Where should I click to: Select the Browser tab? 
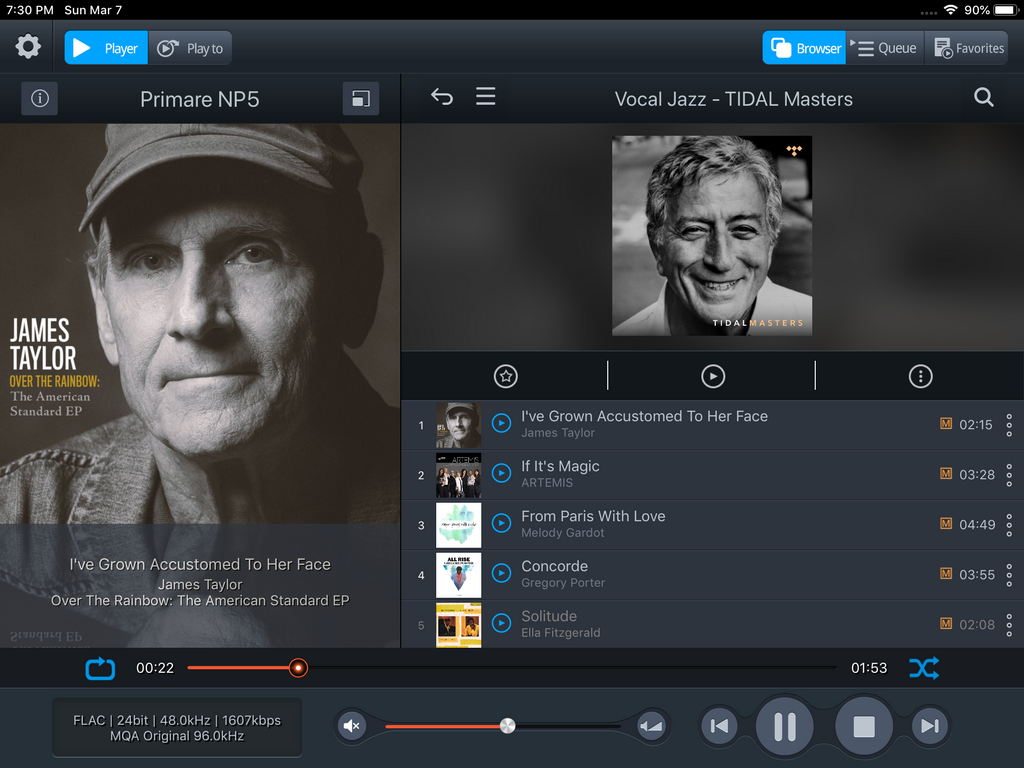(804, 48)
